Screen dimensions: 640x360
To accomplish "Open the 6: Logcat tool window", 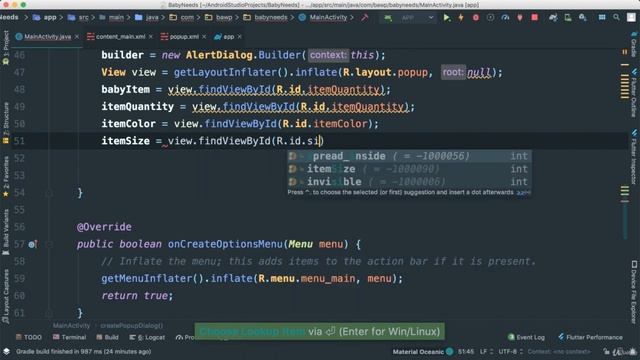I will click(147, 337).
